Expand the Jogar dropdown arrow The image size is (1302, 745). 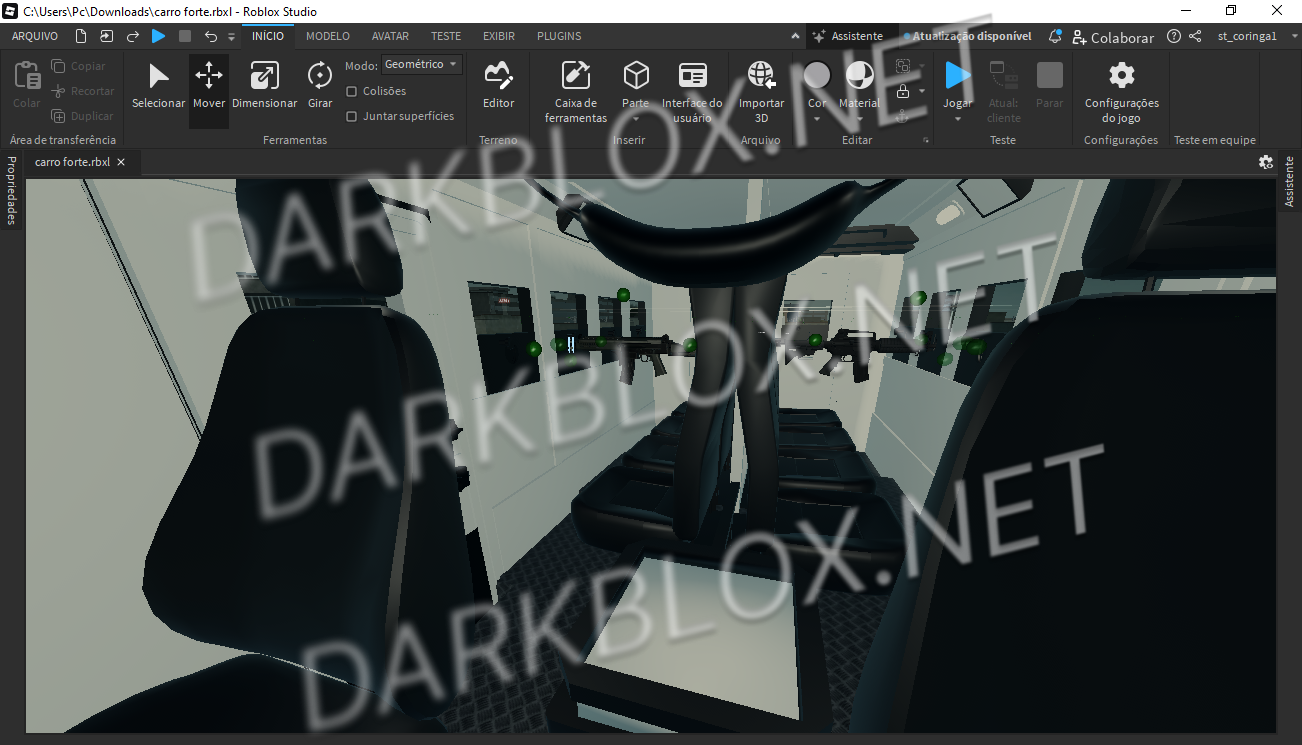point(958,119)
